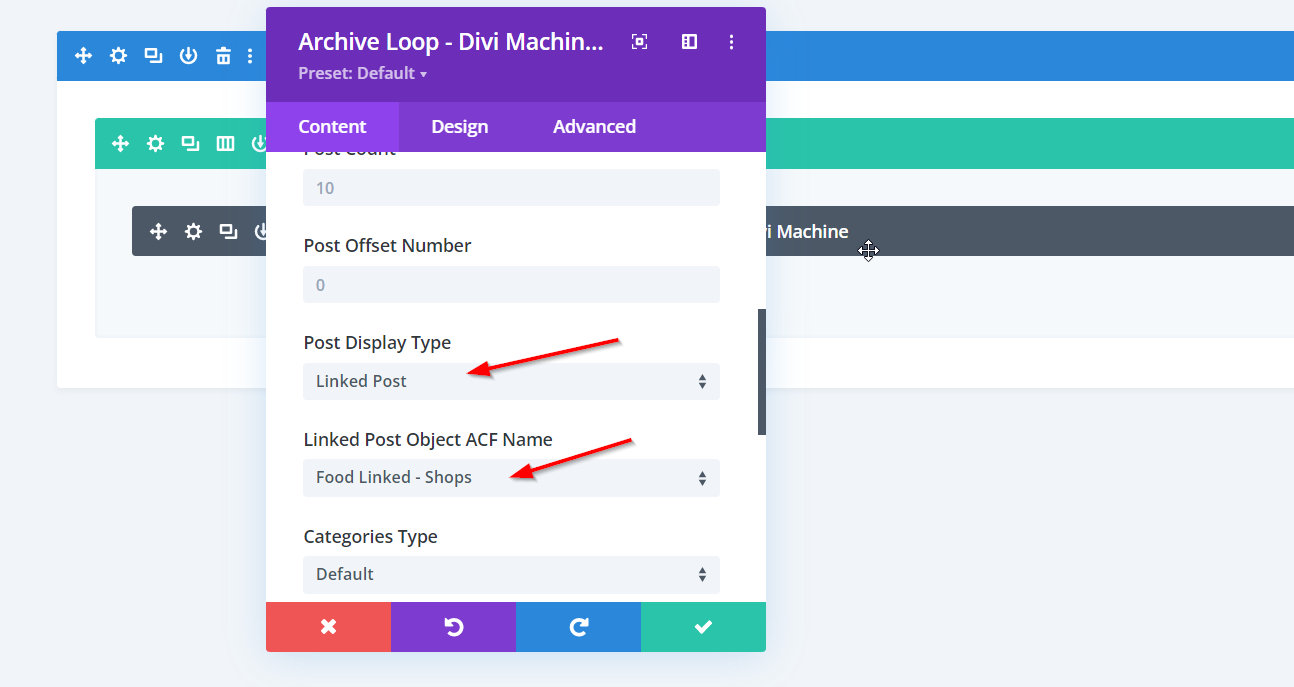Open the Linked Post Object ACF Name dropdown
The width and height of the screenshot is (1294, 687).
coord(511,478)
